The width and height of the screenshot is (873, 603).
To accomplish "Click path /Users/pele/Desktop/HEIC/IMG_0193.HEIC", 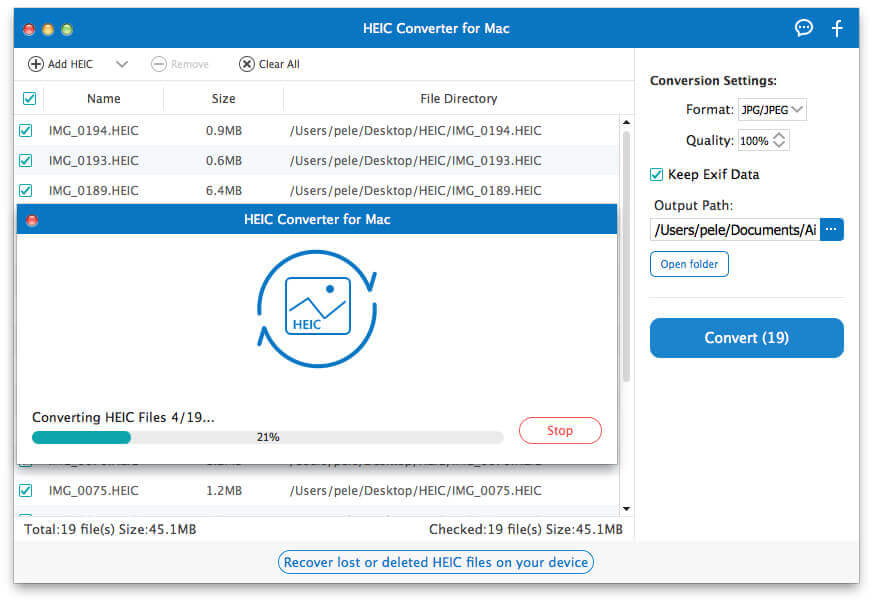I will click(x=415, y=160).
